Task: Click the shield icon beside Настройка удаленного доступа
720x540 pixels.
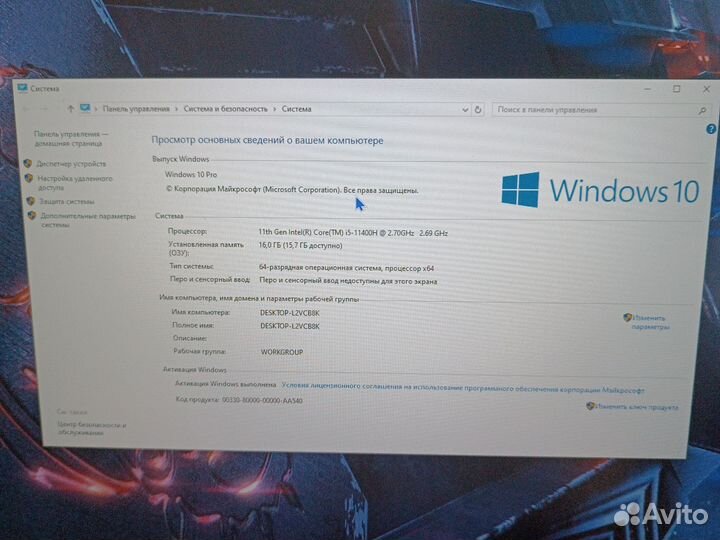Action: [x=28, y=178]
